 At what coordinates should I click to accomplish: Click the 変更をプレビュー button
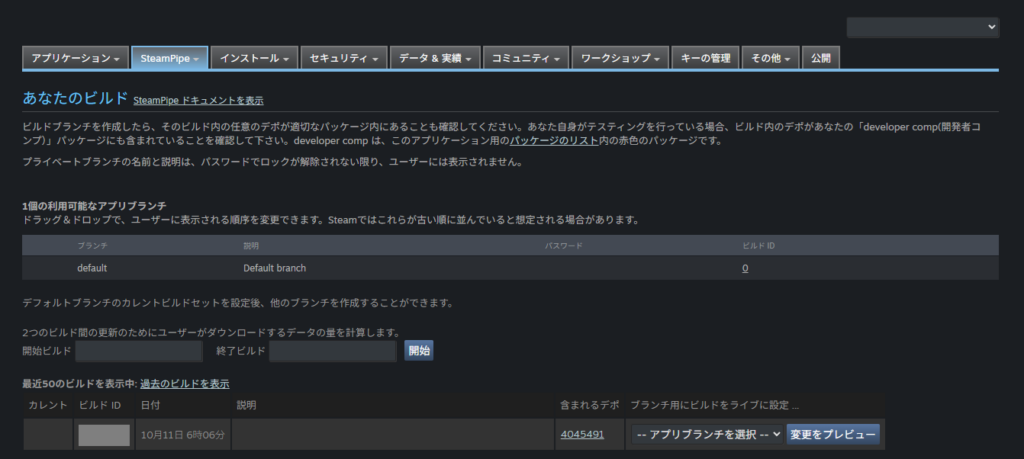833,434
